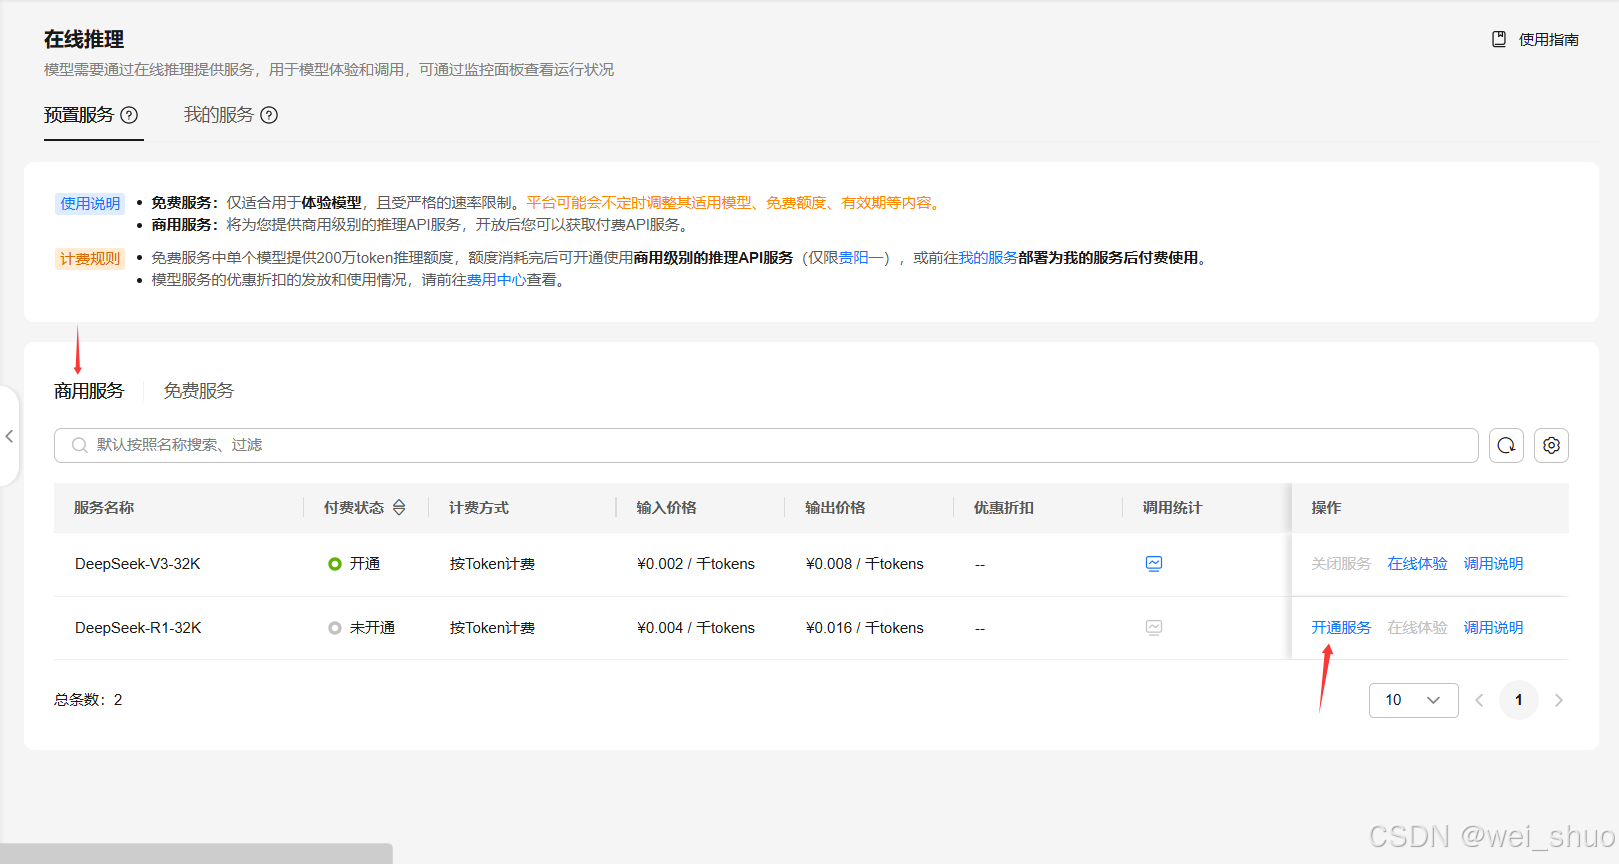
Task: Open the table settings gear icon
Action: click(1551, 445)
